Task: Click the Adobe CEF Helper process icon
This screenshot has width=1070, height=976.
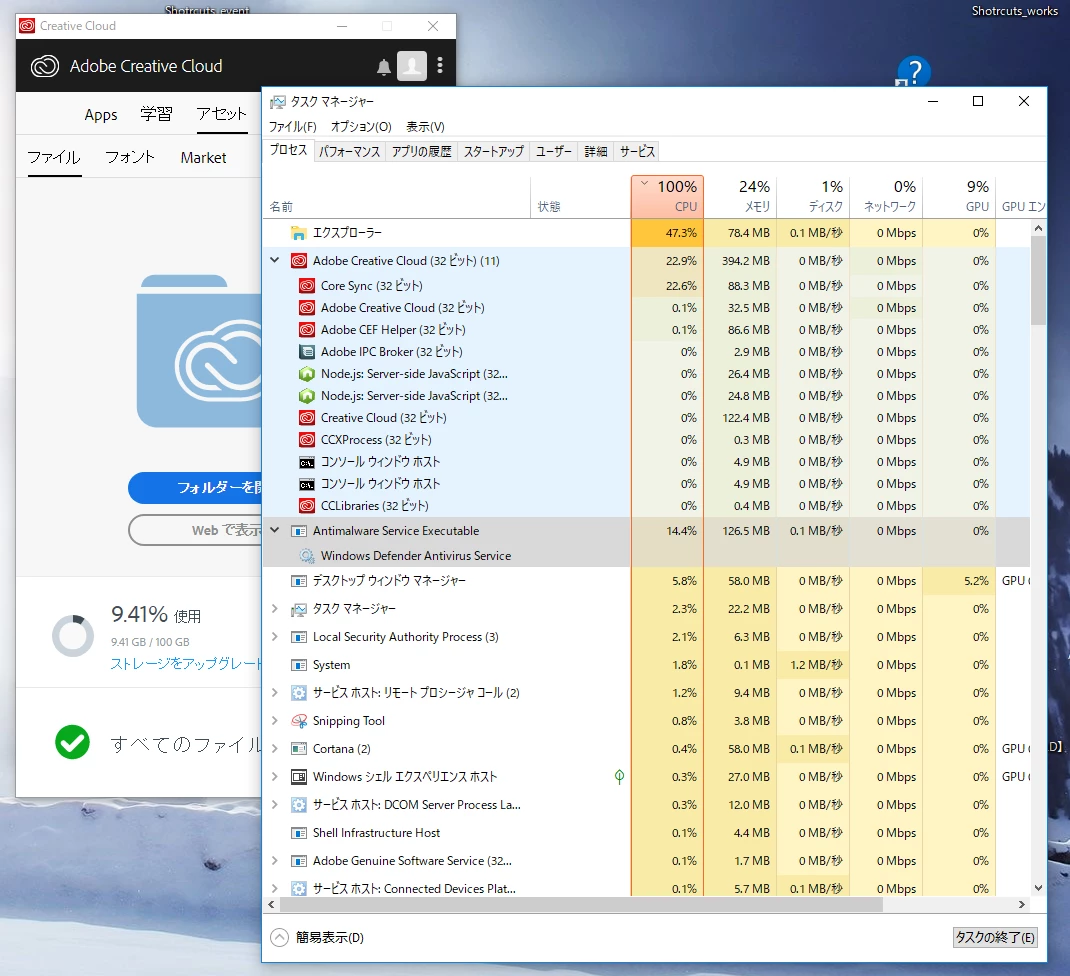Action: click(307, 330)
